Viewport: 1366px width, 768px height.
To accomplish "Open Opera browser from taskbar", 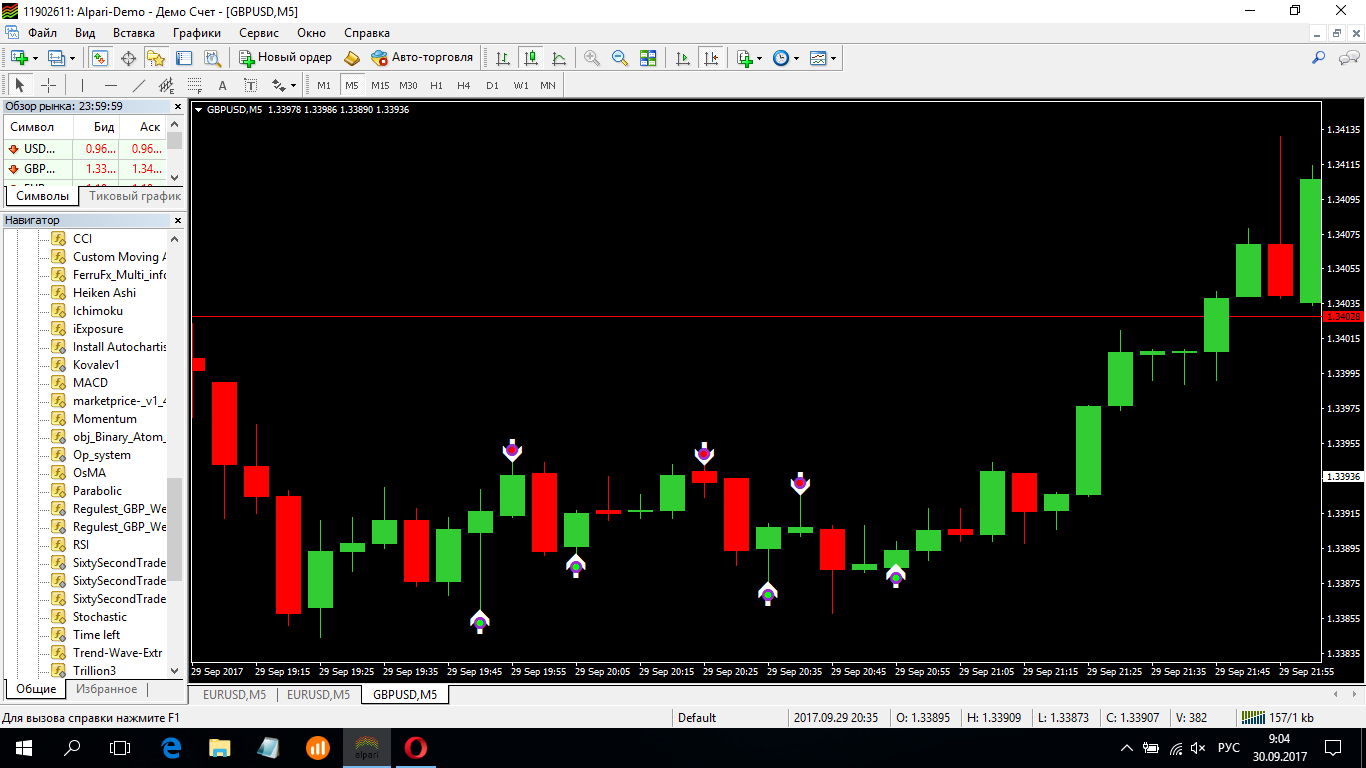I will (x=417, y=747).
